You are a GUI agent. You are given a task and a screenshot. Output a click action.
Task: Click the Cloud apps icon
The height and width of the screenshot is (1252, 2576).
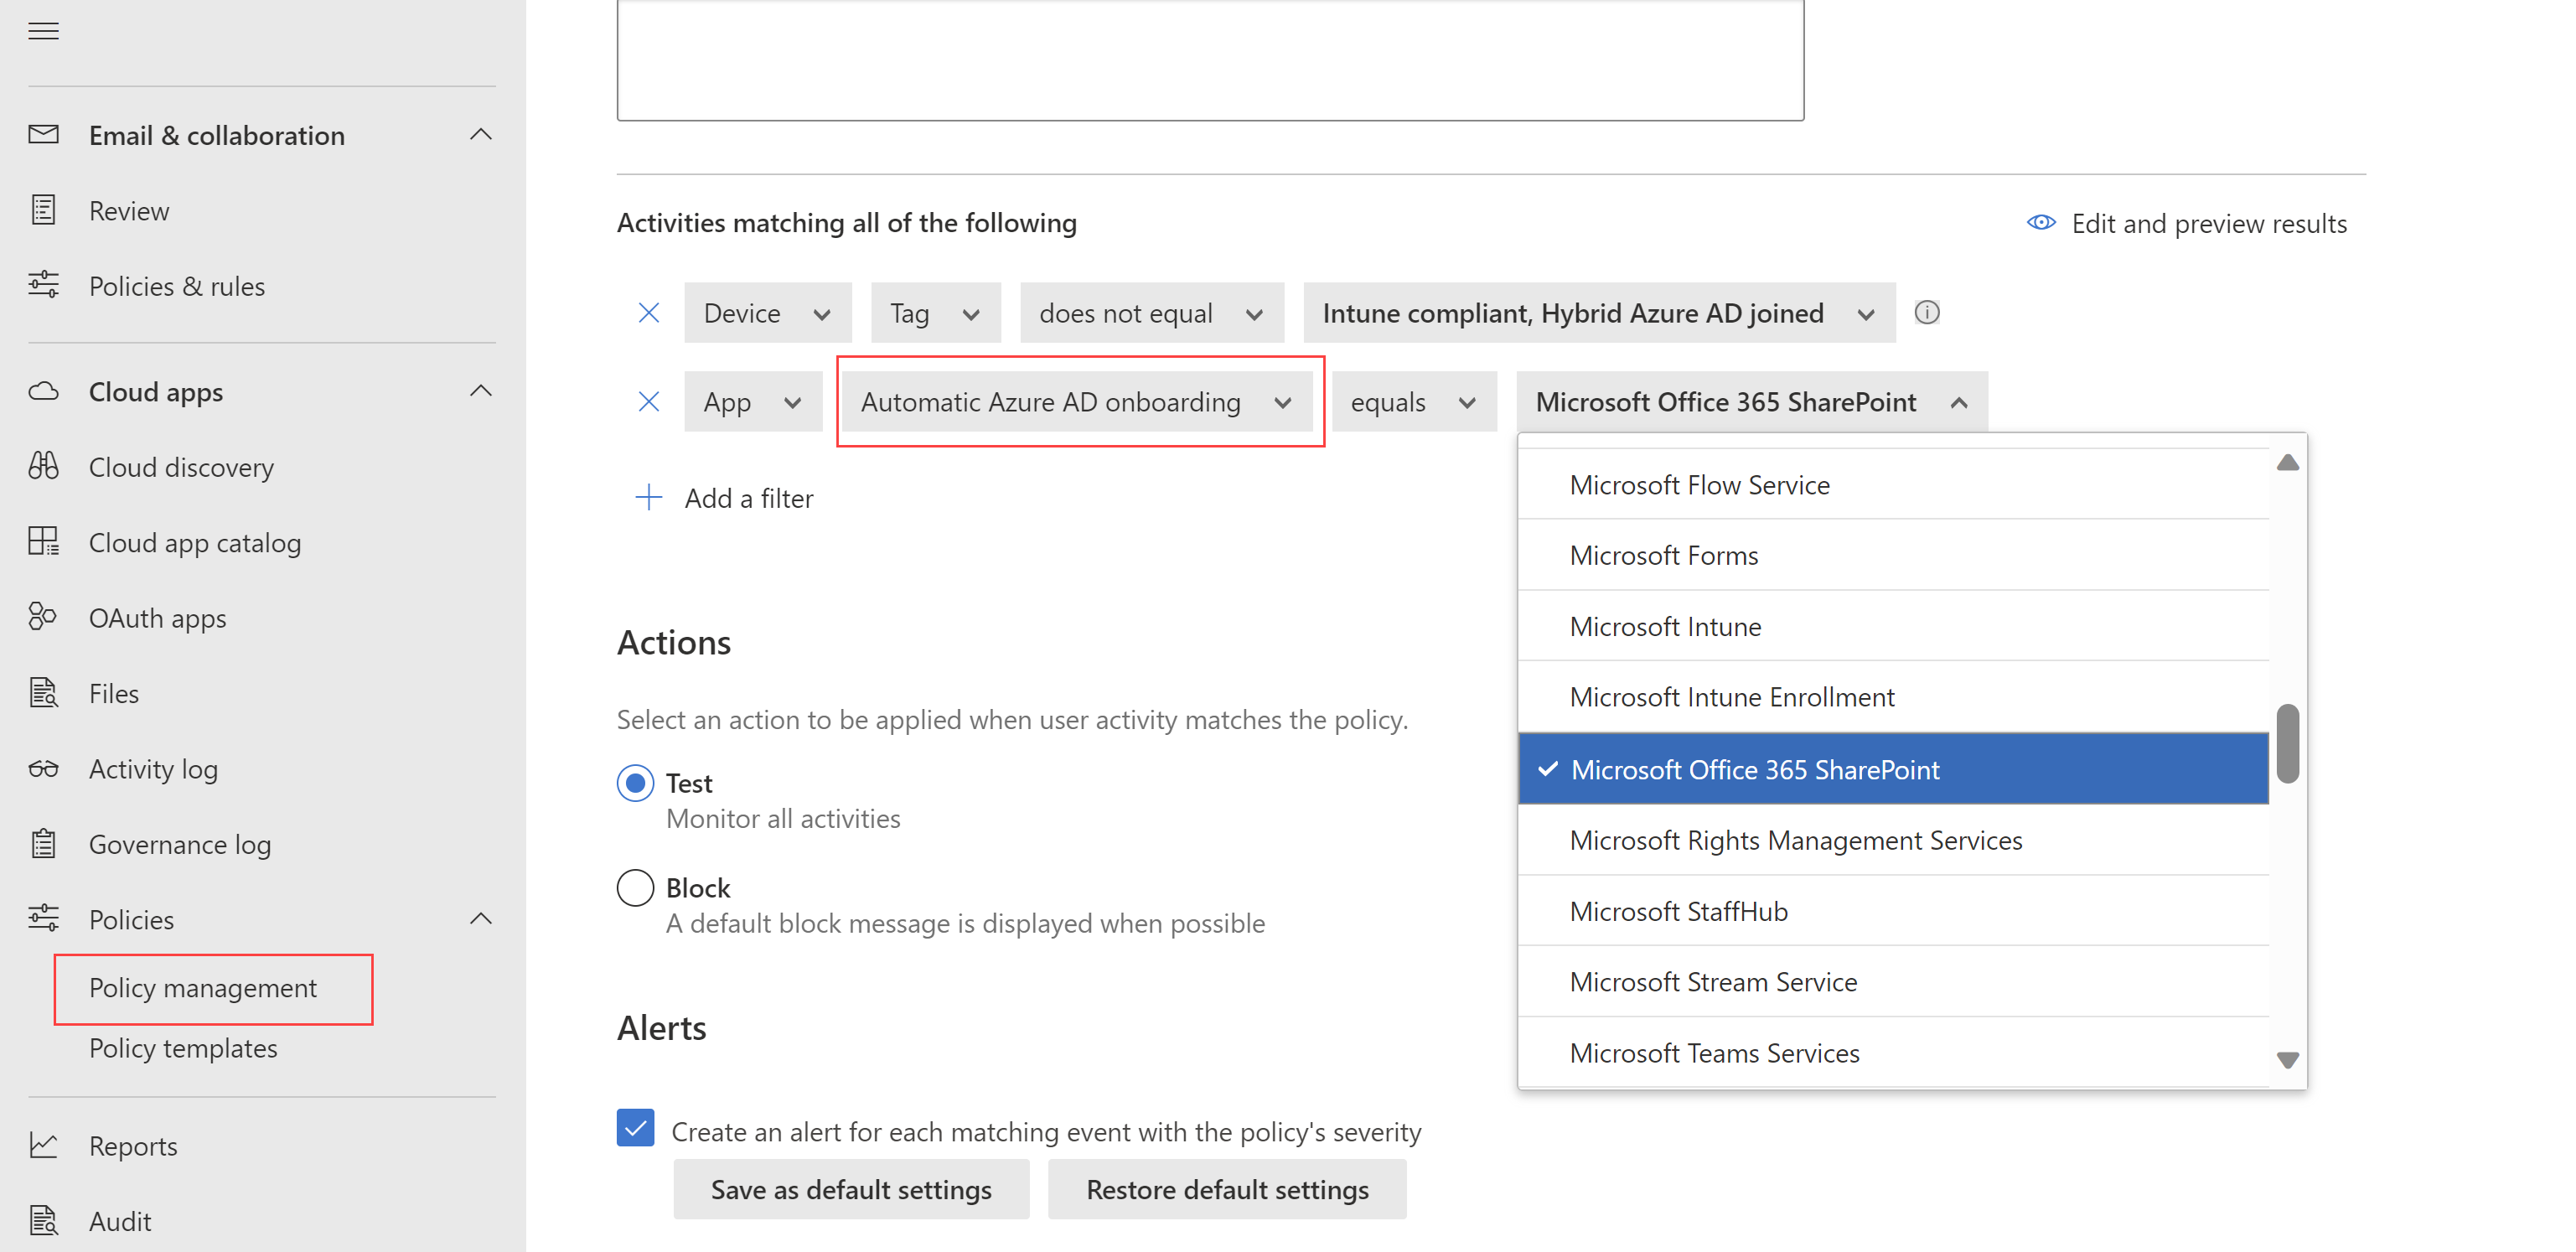(44, 391)
